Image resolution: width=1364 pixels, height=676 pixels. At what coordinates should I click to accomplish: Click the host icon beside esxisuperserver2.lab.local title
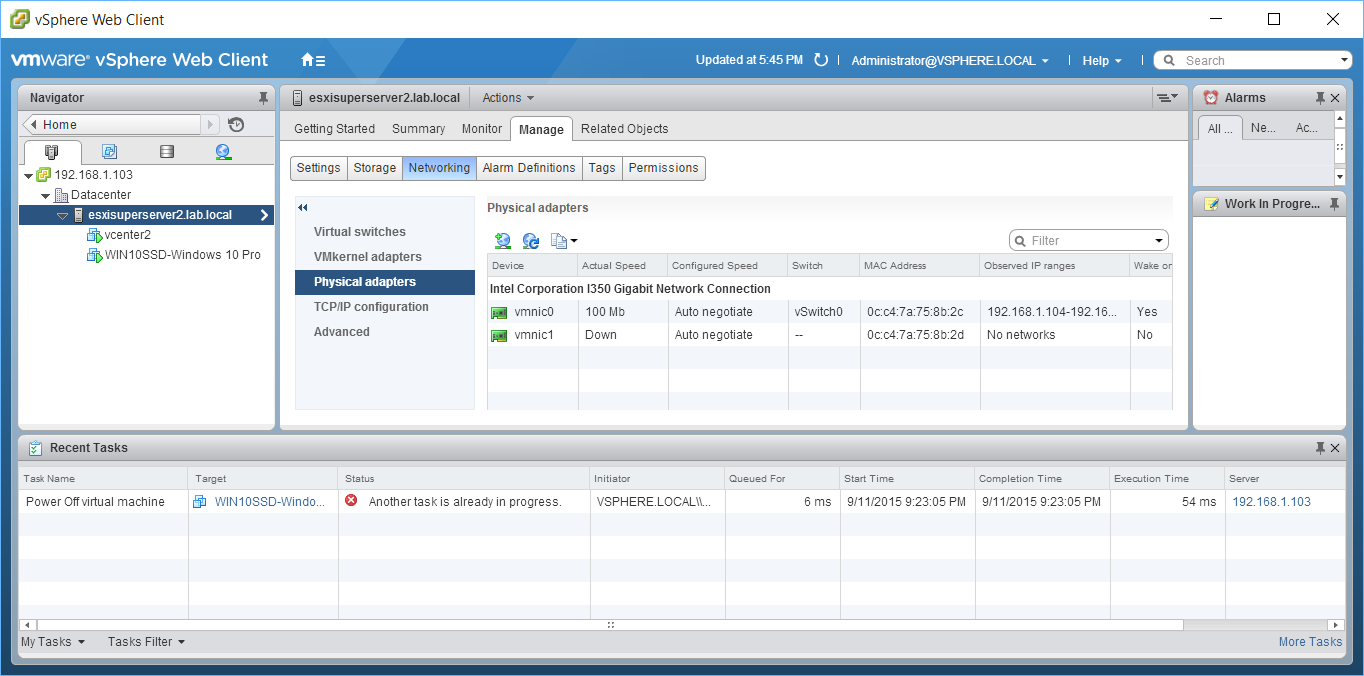point(298,98)
